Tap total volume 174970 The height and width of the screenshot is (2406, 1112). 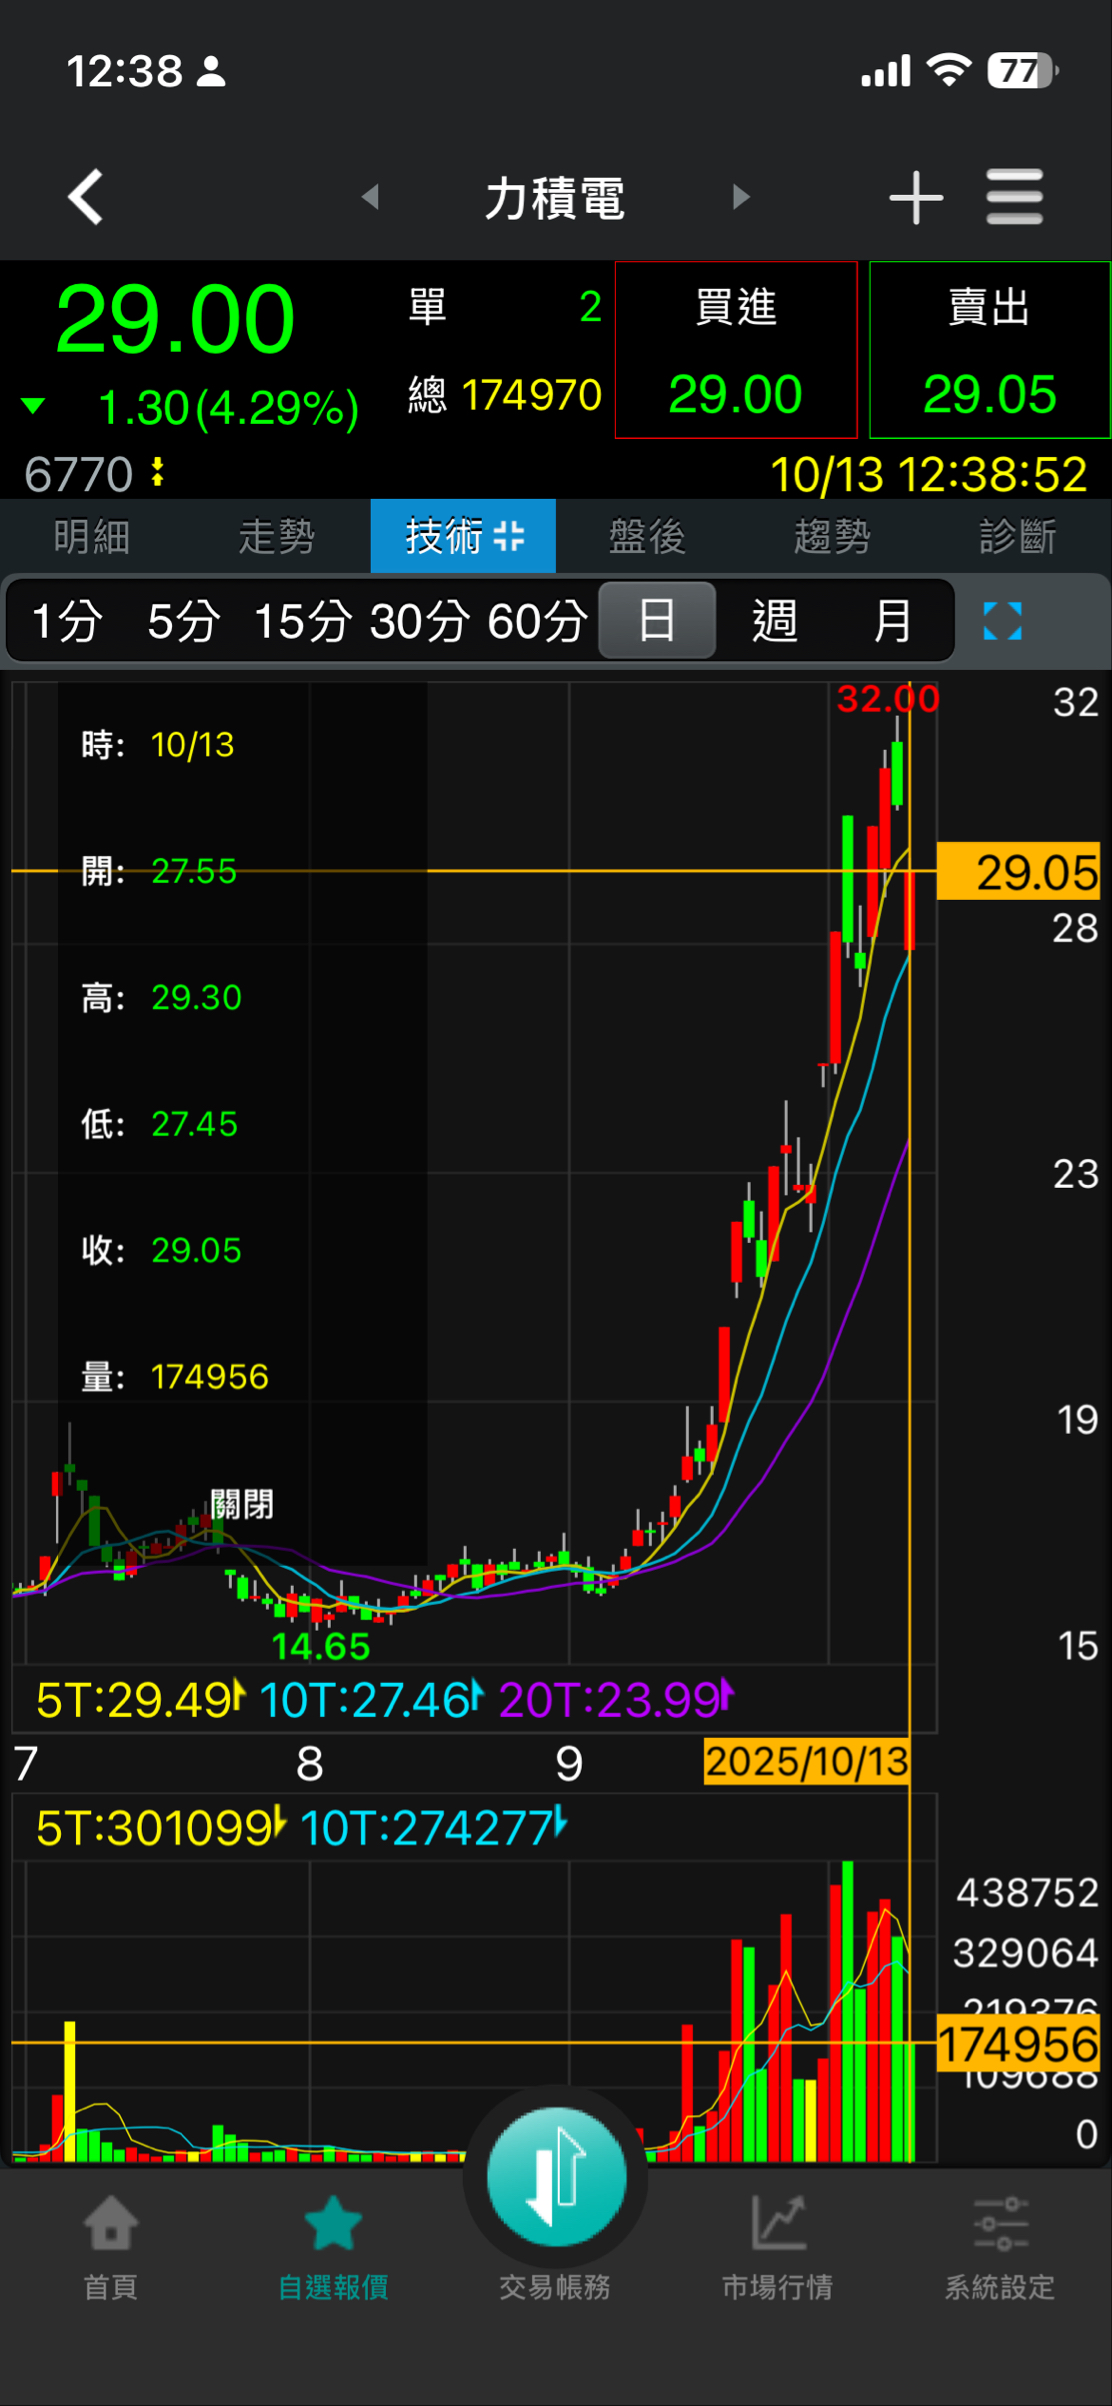[x=532, y=395]
